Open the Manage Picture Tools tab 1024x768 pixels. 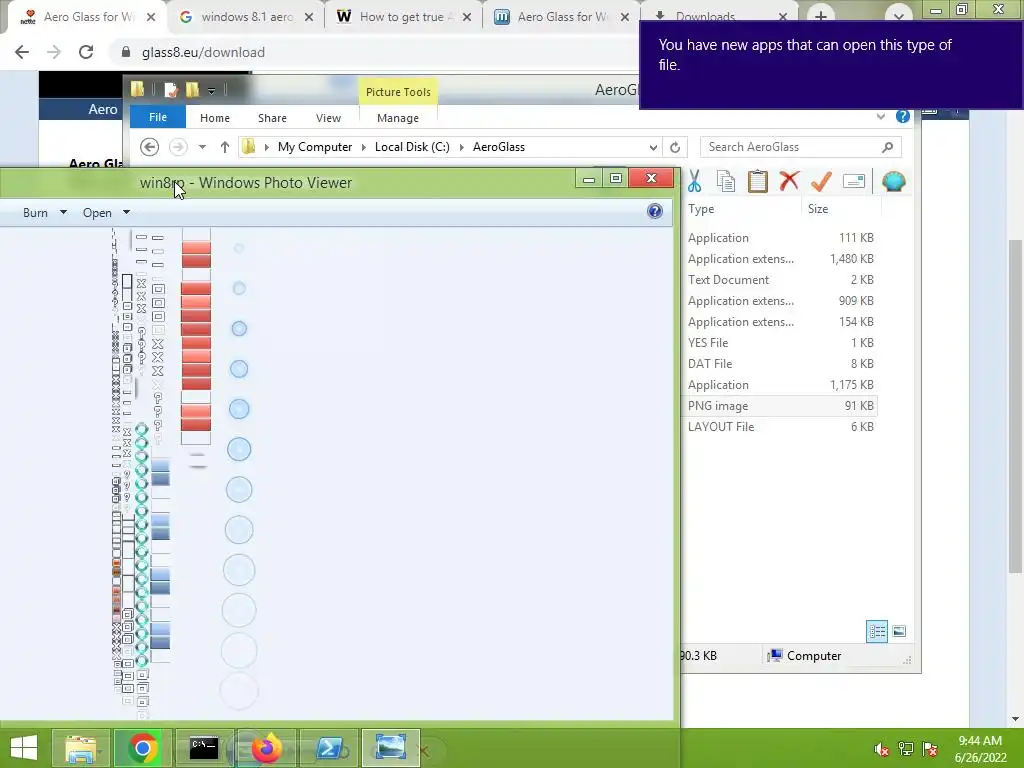tap(398, 118)
